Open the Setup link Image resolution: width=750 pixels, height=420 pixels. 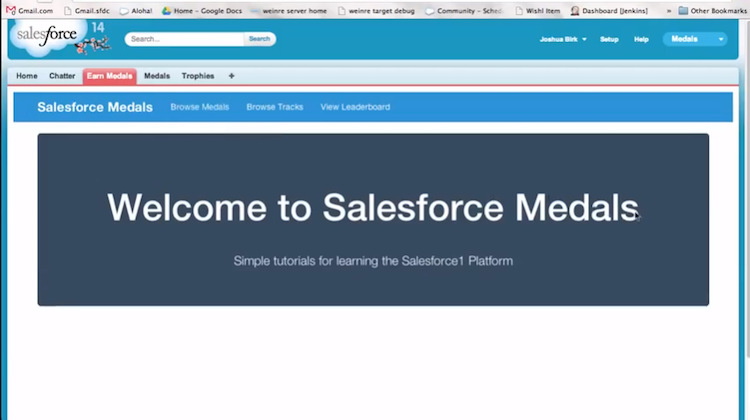pyautogui.click(x=609, y=39)
